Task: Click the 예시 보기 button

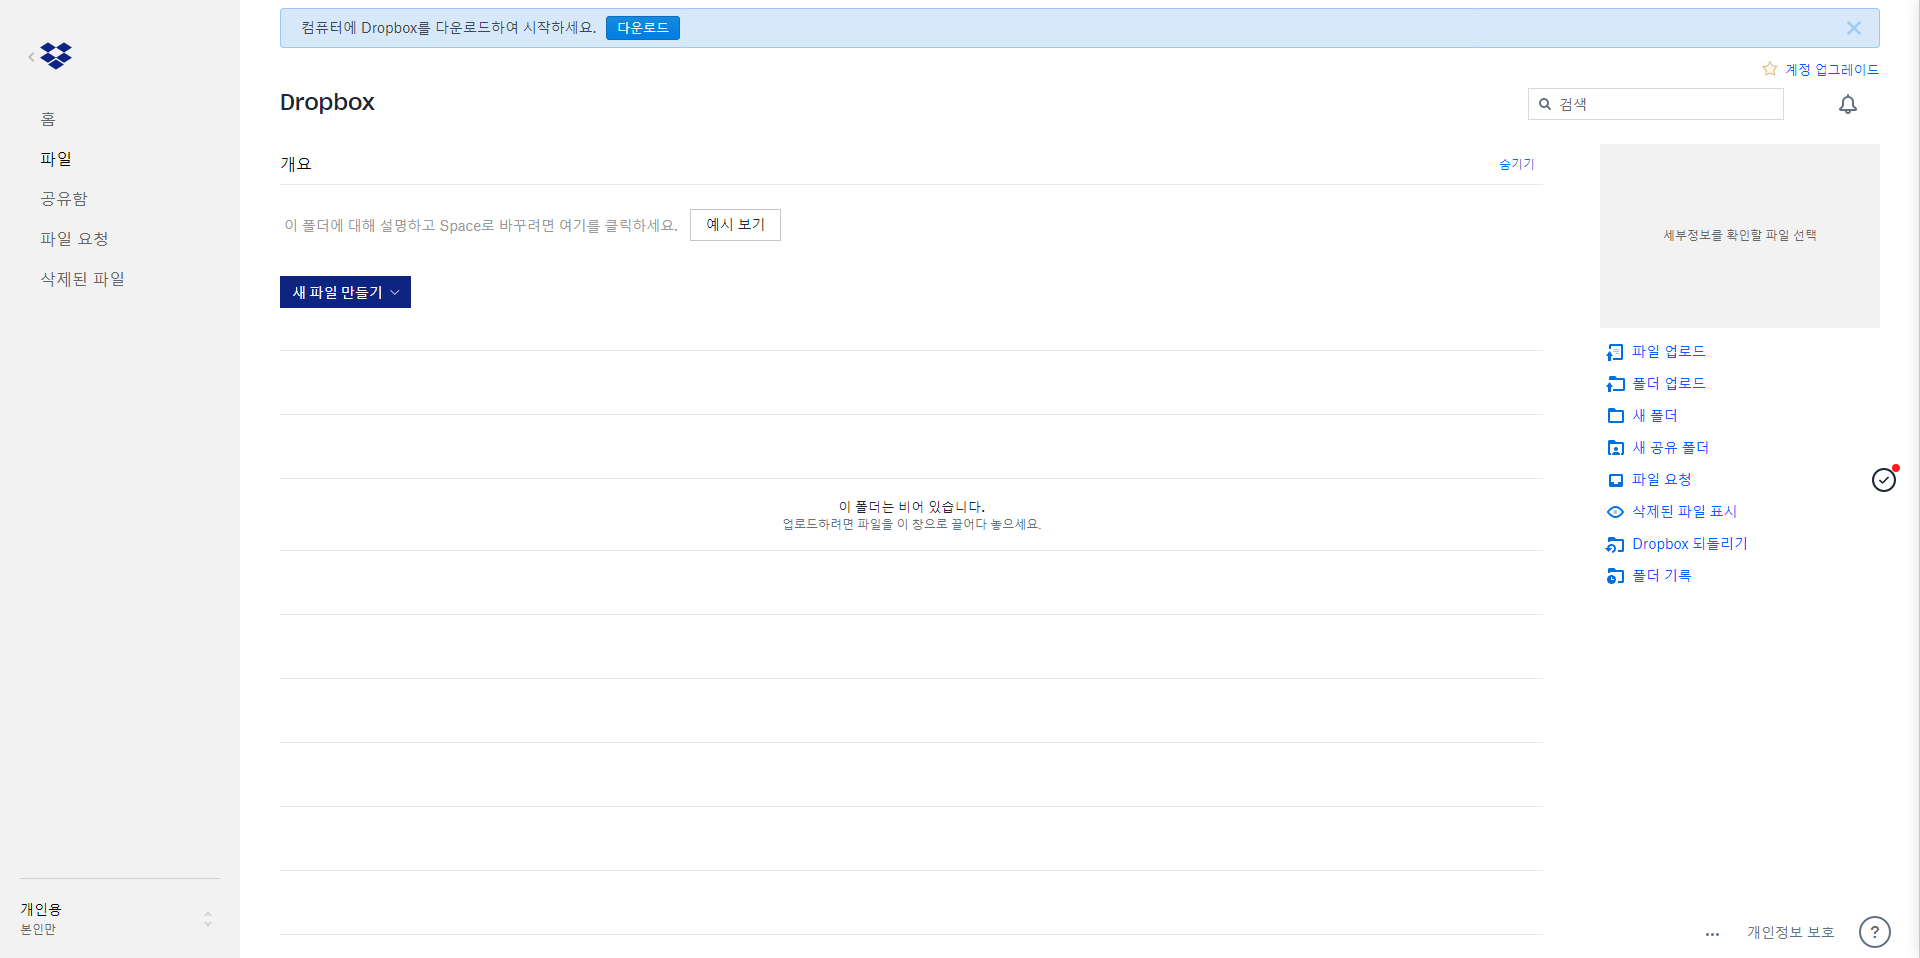Action: [735, 225]
